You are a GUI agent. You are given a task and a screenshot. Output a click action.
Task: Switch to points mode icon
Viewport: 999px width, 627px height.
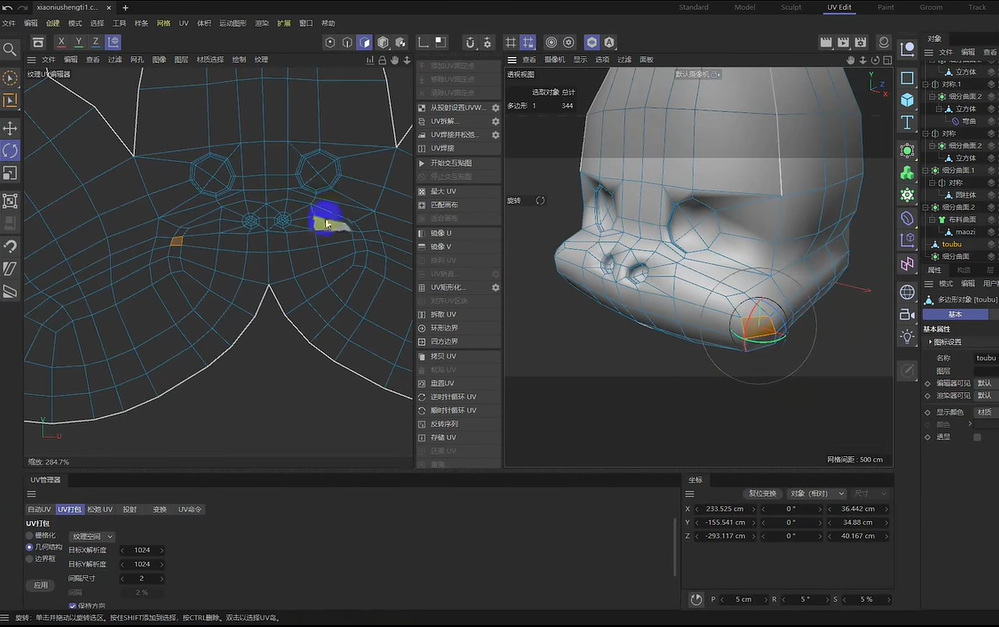coord(329,42)
